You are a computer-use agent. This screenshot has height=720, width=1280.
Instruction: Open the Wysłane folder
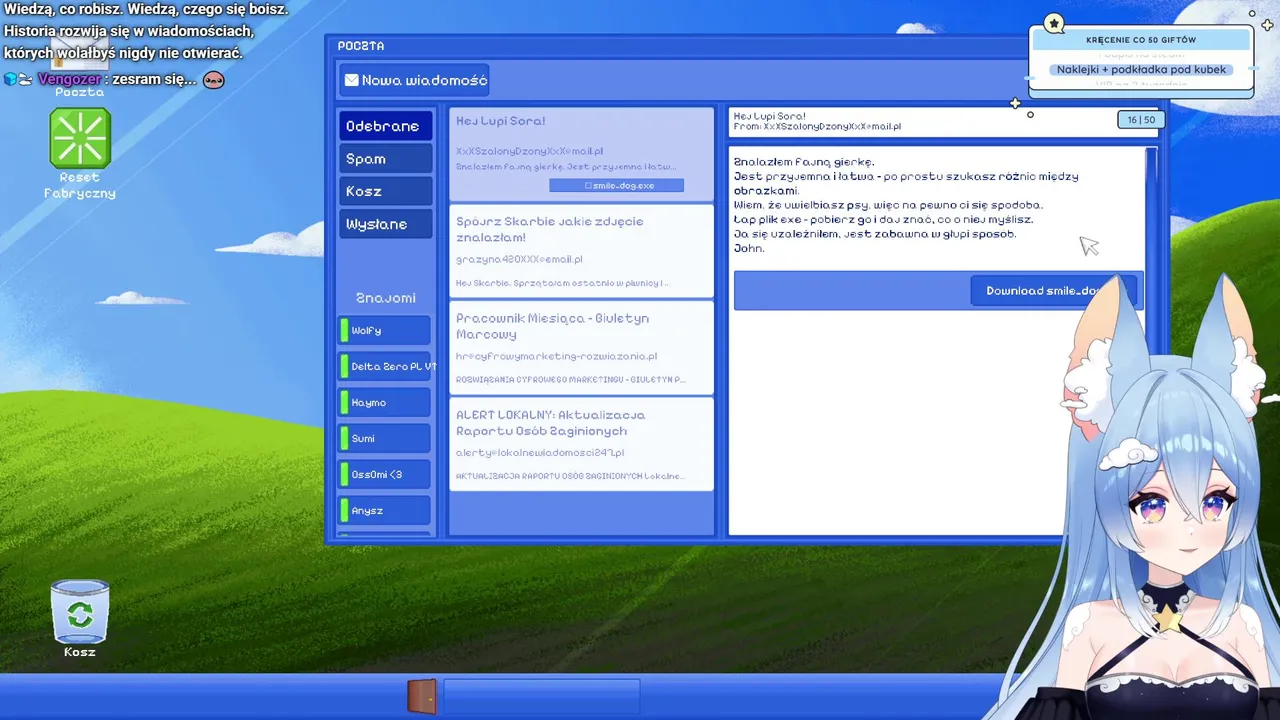[x=385, y=224]
